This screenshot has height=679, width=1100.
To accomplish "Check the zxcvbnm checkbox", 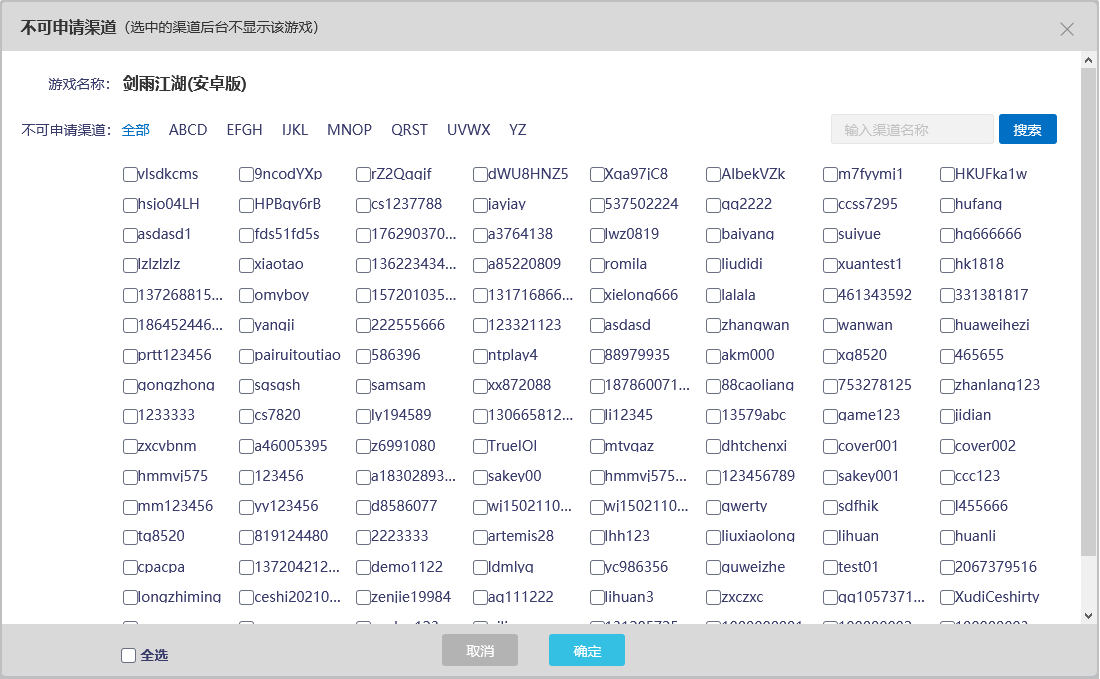I will [130, 447].
